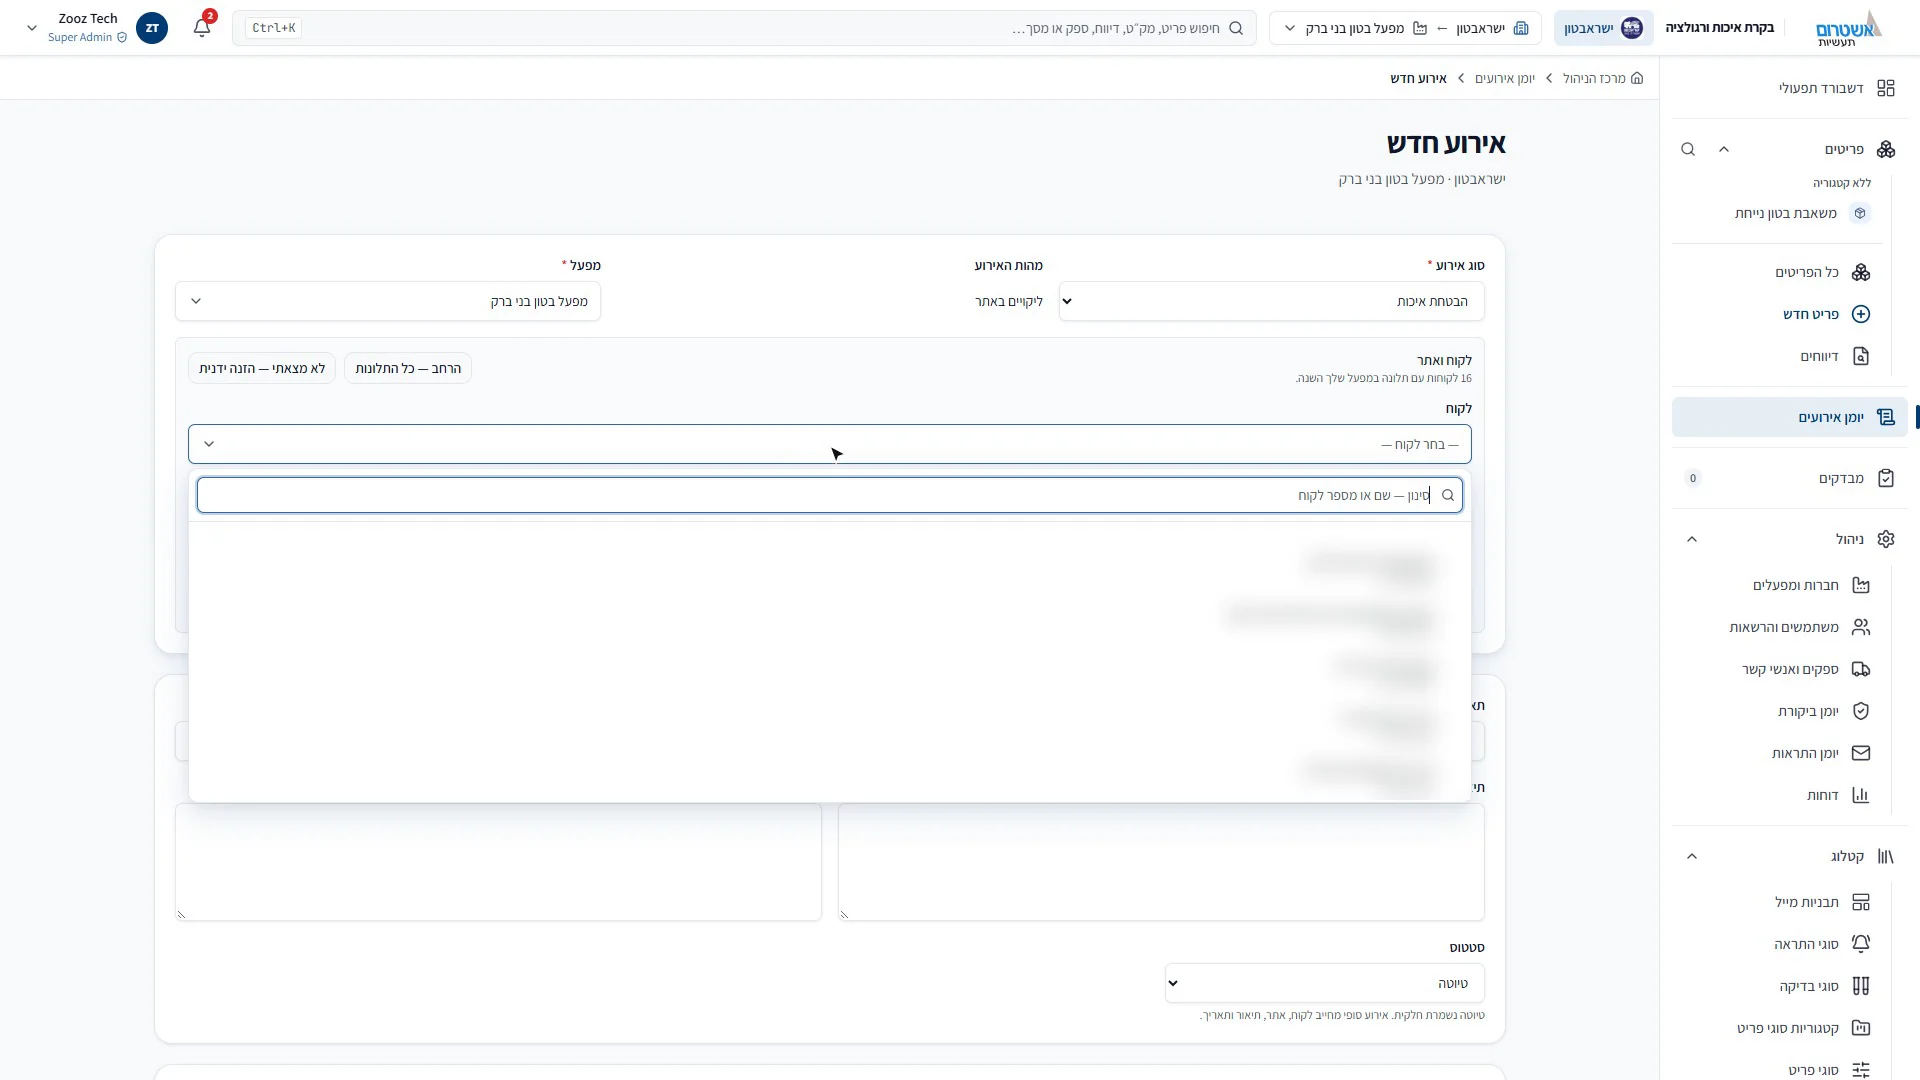Open קטגוריות סוגי פריט menu entry

pos(1803,1028)
